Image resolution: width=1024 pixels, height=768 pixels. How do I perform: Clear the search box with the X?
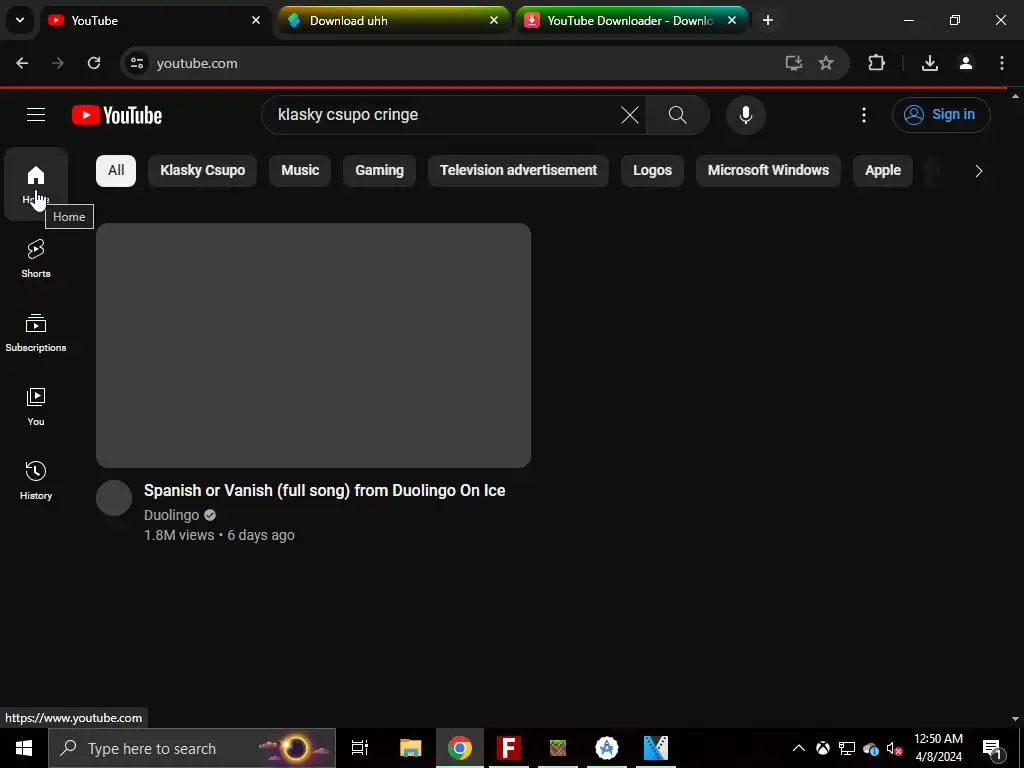click(x=630, y=115)
